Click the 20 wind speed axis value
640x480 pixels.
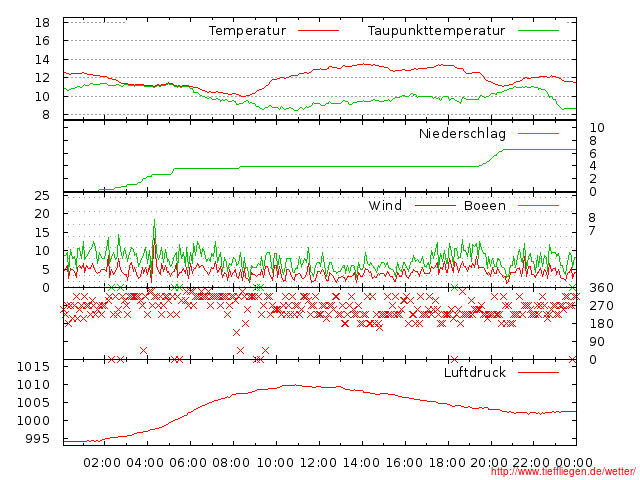(x=42, y=214)
